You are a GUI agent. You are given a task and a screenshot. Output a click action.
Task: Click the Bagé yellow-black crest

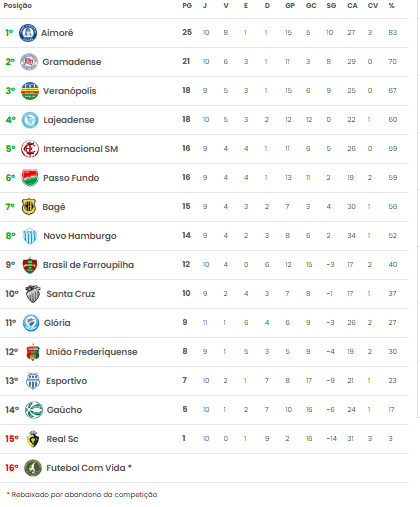[29, 207]
